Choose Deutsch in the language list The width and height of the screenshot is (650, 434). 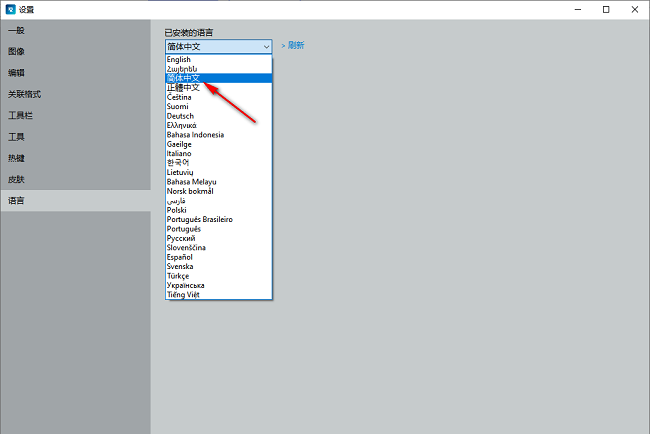218,116
